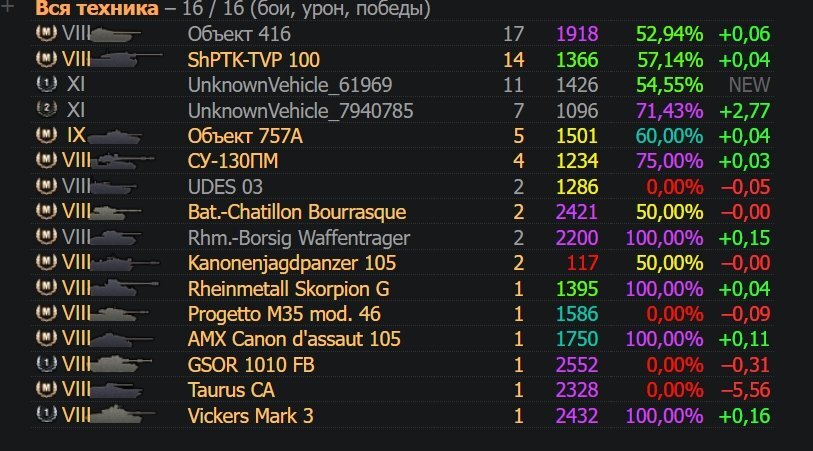Click mastery badge of Rhm.-Borsig Waffentrager

[x=46, y=236]
